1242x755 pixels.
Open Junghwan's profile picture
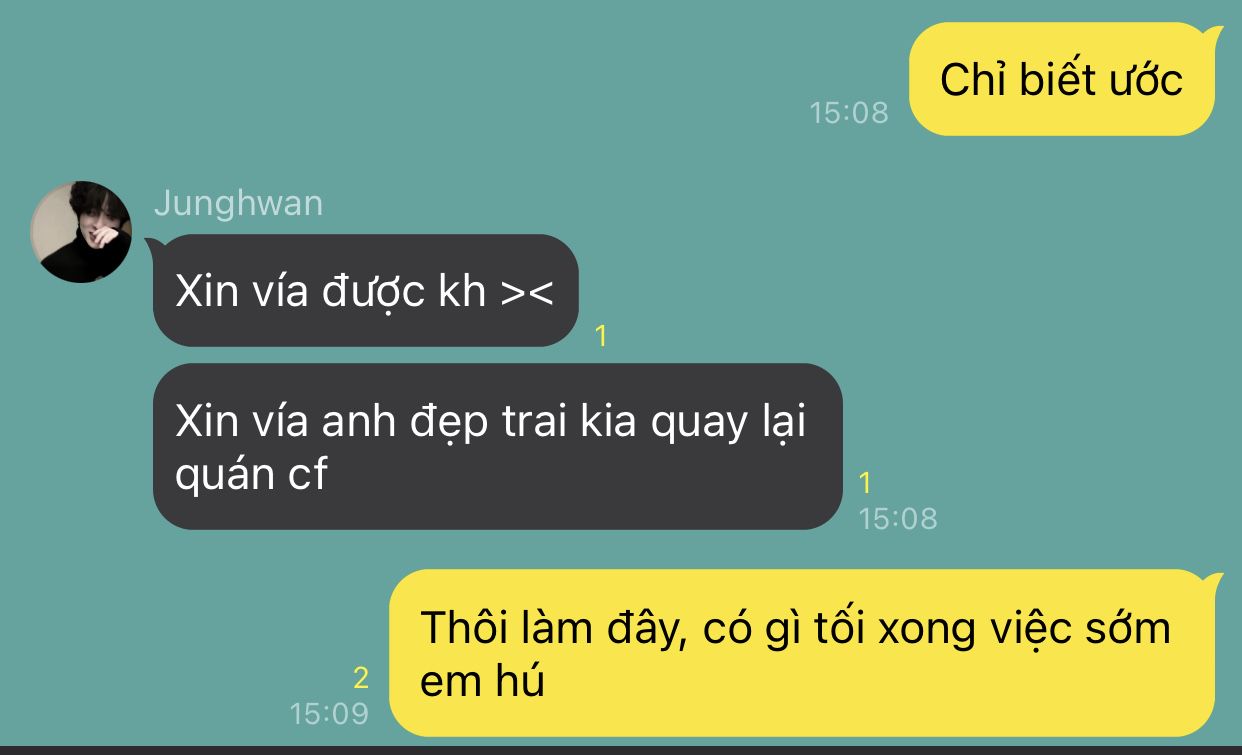[81, 232]
